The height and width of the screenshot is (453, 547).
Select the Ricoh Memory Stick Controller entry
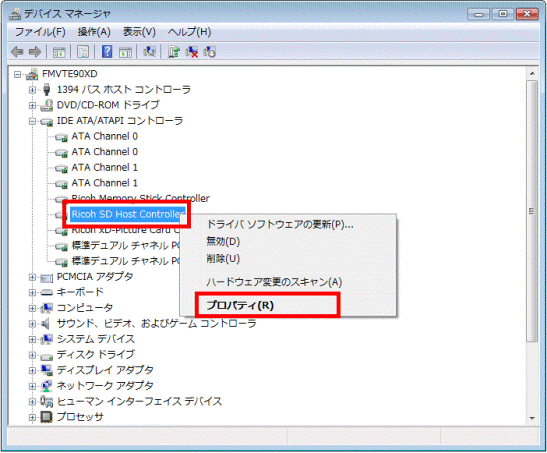140,198
